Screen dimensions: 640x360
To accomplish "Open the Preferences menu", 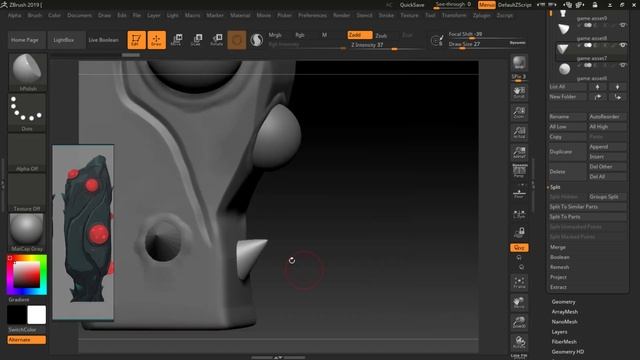I will 312,15.
